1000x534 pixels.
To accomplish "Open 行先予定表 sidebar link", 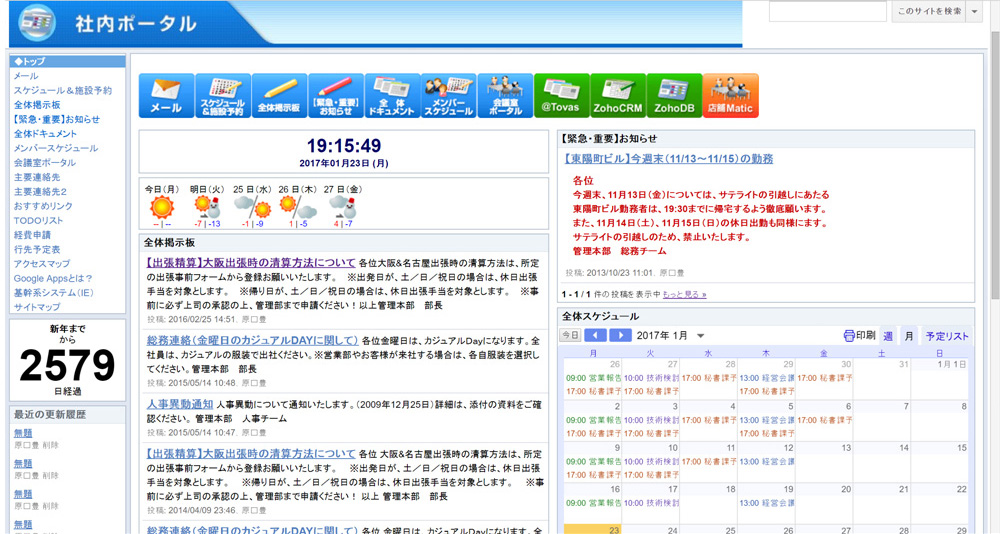I will 37,249.
